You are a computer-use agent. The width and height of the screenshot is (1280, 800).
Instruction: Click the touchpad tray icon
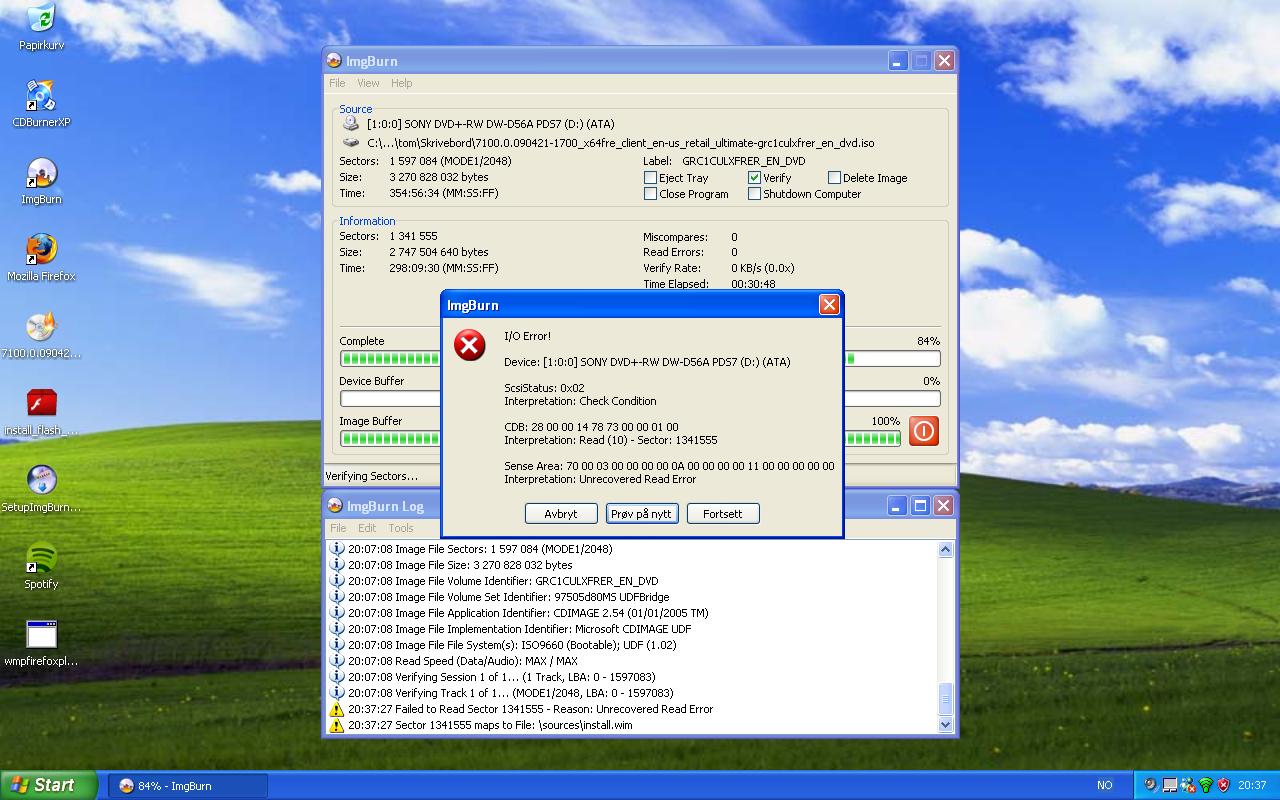click(x=1169, y=785)
